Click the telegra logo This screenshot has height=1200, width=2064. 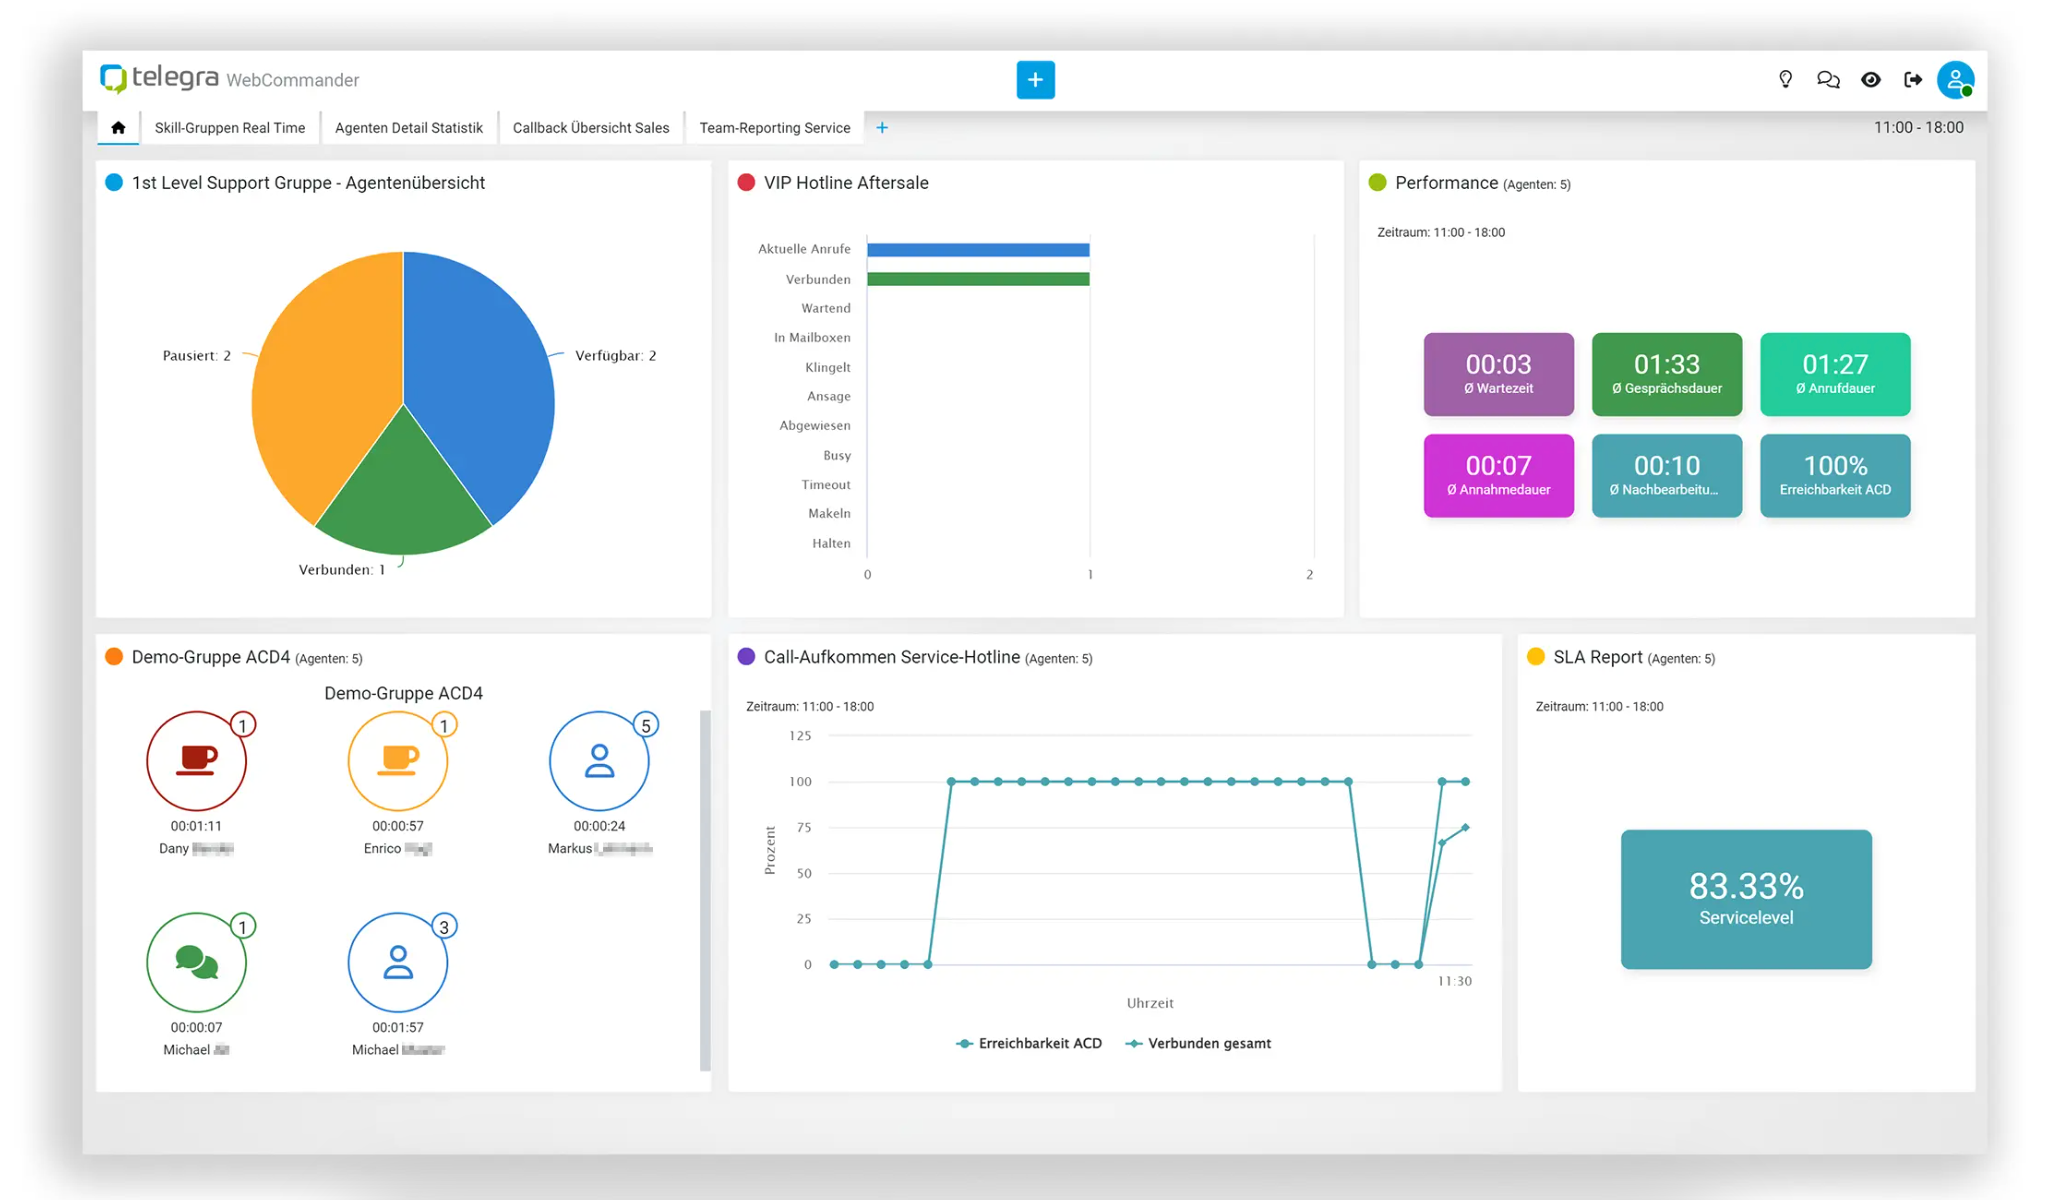(x=160, y=78)
